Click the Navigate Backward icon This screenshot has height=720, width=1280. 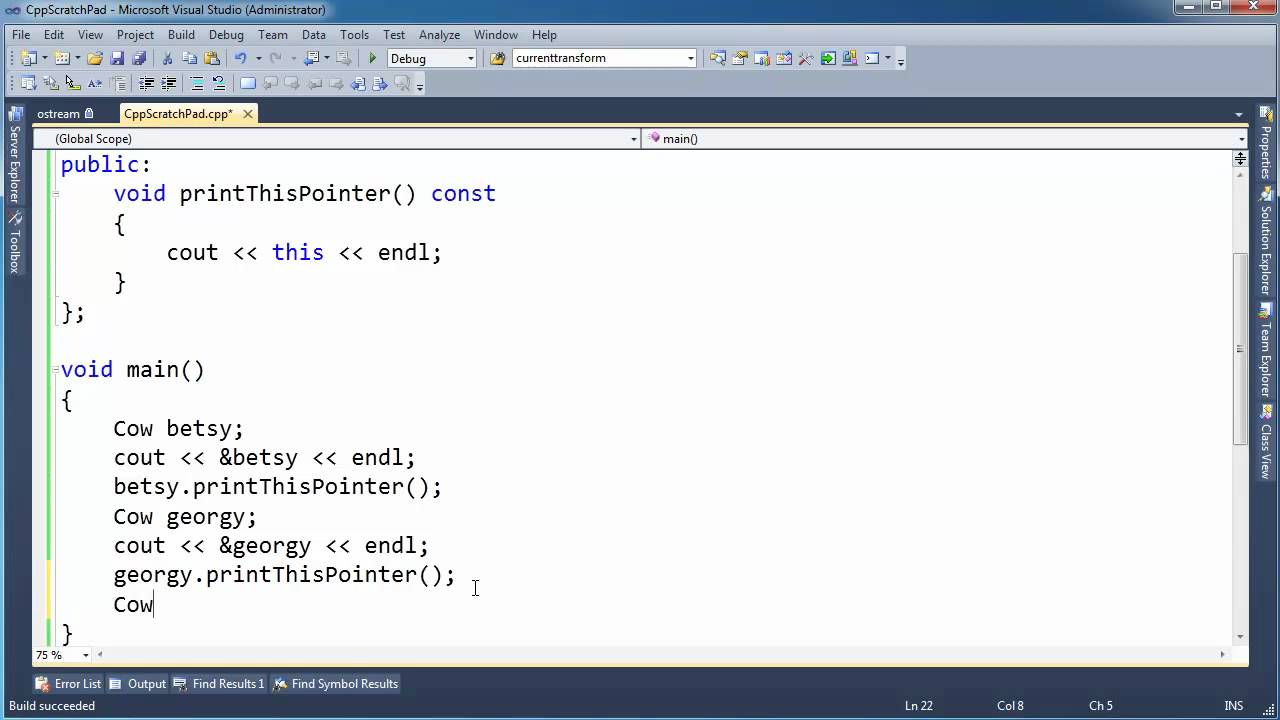click(311, 58)
